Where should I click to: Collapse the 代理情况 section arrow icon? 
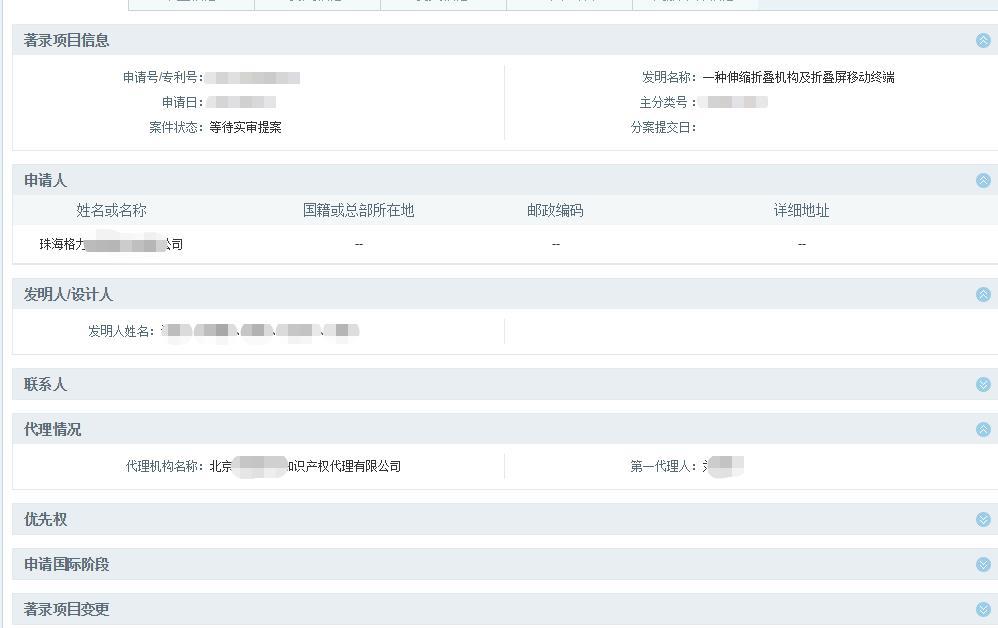982,430
